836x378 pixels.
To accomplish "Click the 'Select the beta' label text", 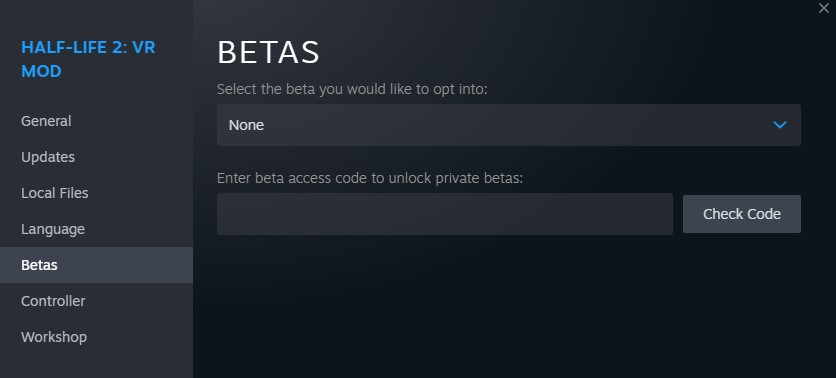I will pos(352,89).
